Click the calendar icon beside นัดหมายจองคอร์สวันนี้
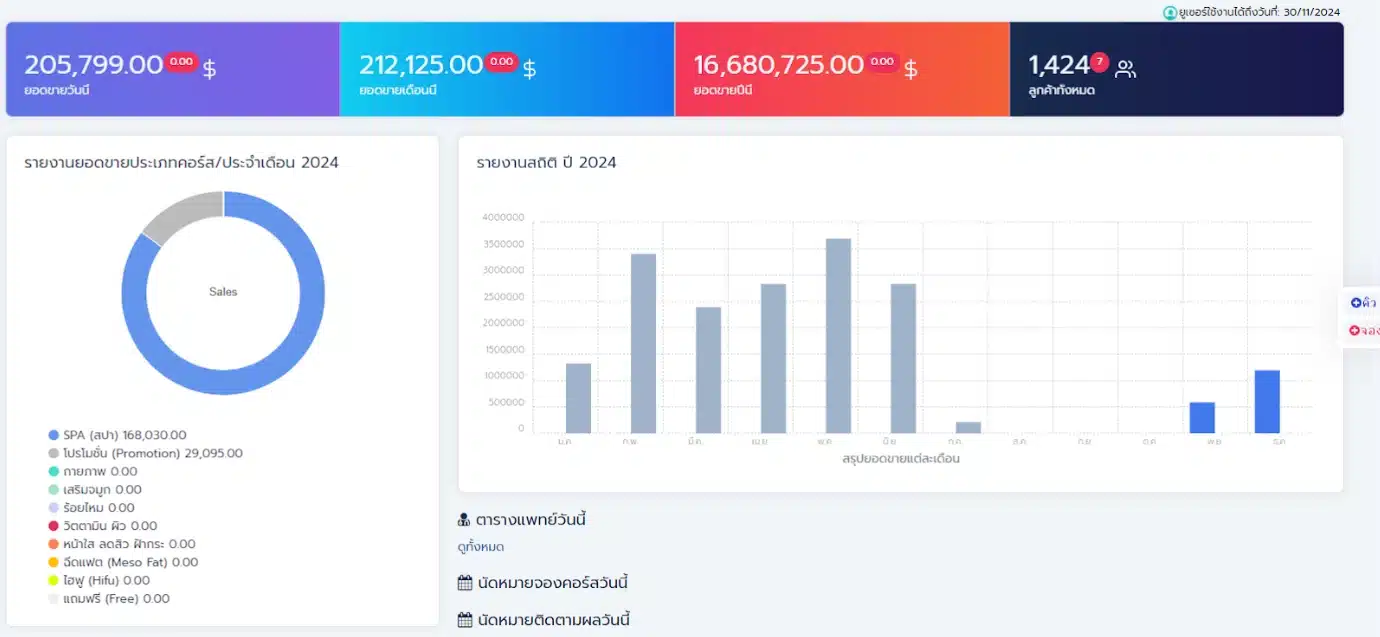This screenshot has height=637, width=1380. [x=464, y=583]
